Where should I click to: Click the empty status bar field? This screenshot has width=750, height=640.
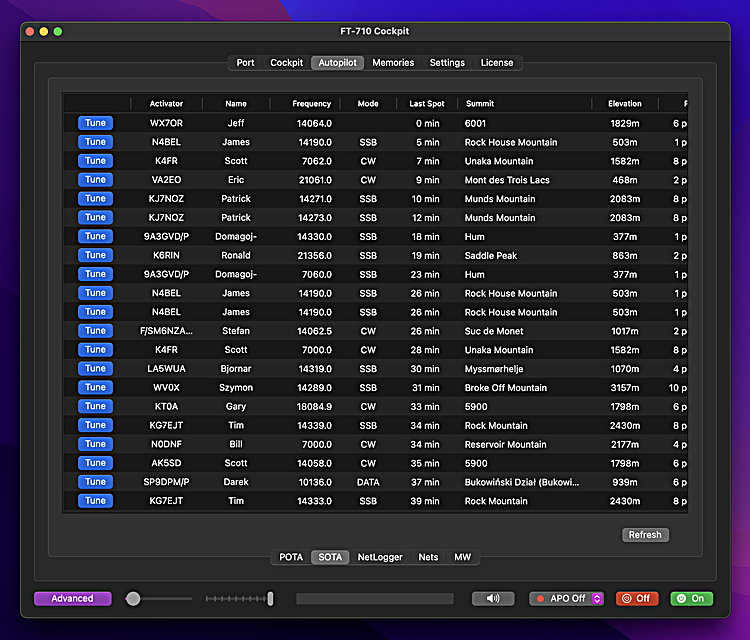tap(375, 598)
